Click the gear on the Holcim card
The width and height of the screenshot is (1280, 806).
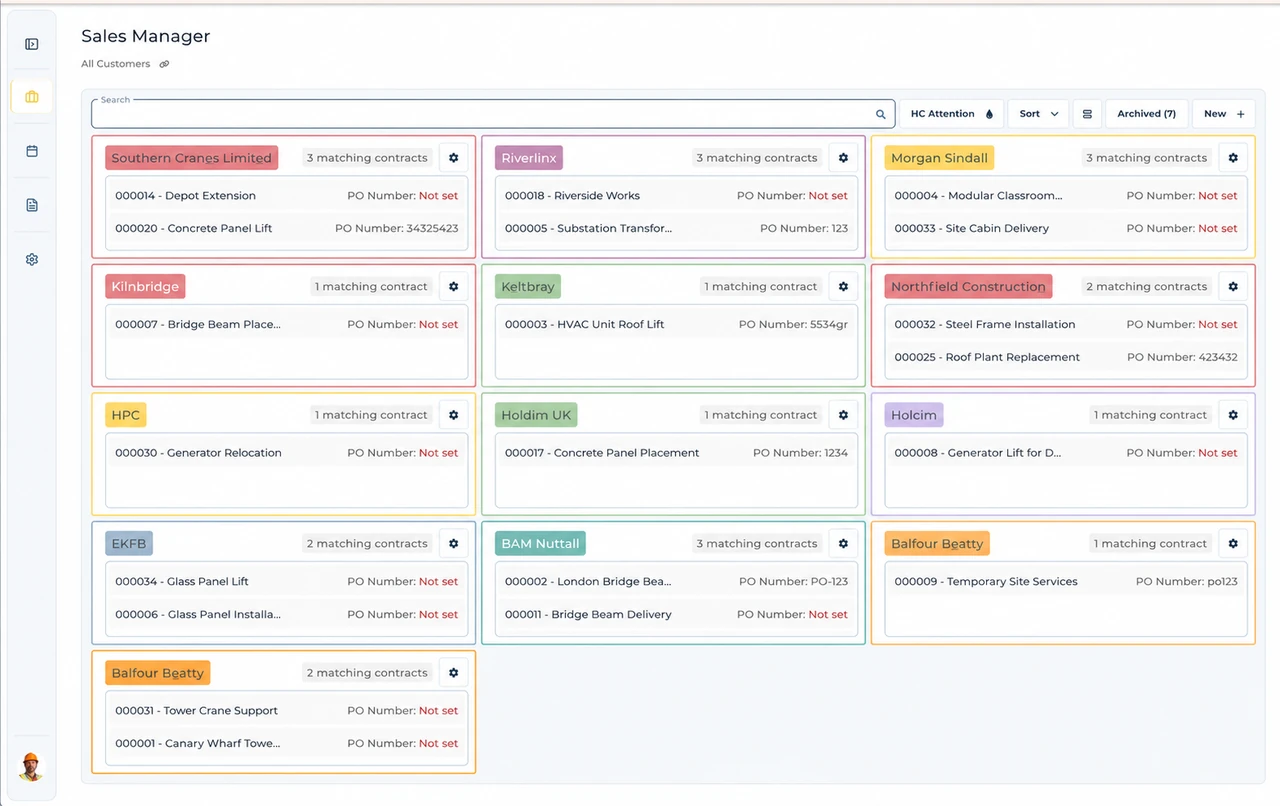1233,415
